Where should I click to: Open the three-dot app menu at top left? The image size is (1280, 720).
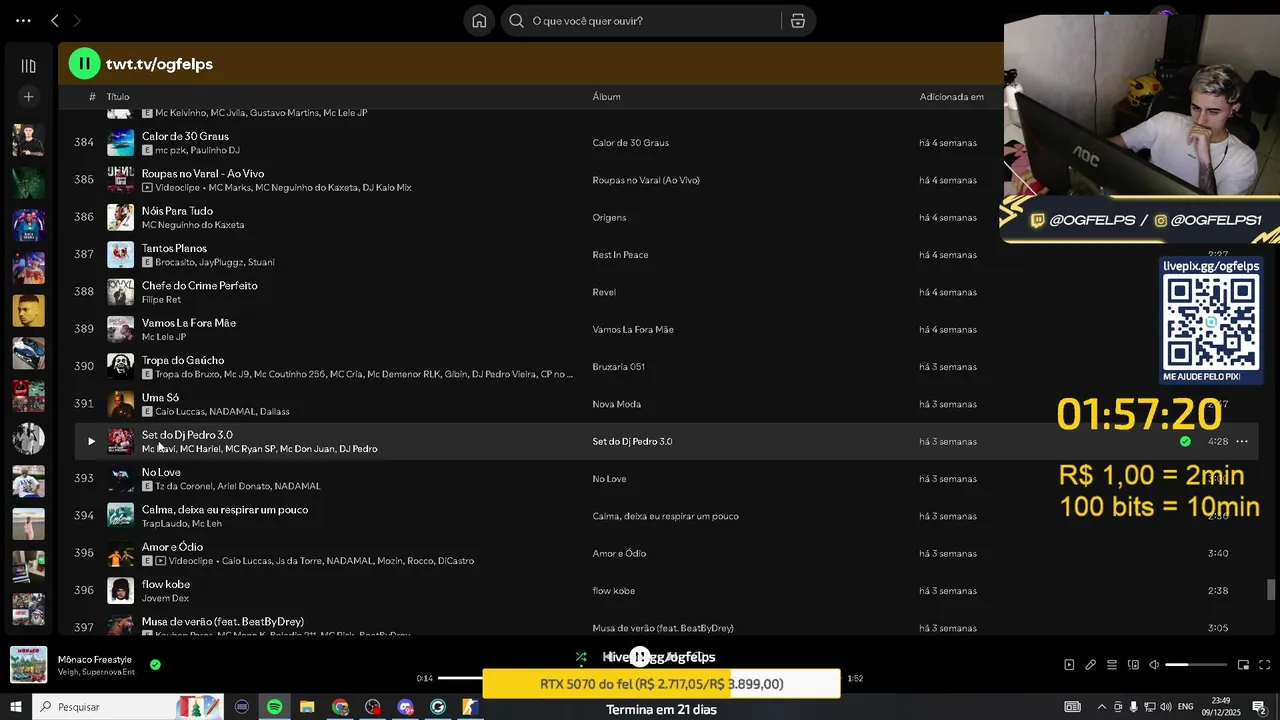(x=23, y=21)
